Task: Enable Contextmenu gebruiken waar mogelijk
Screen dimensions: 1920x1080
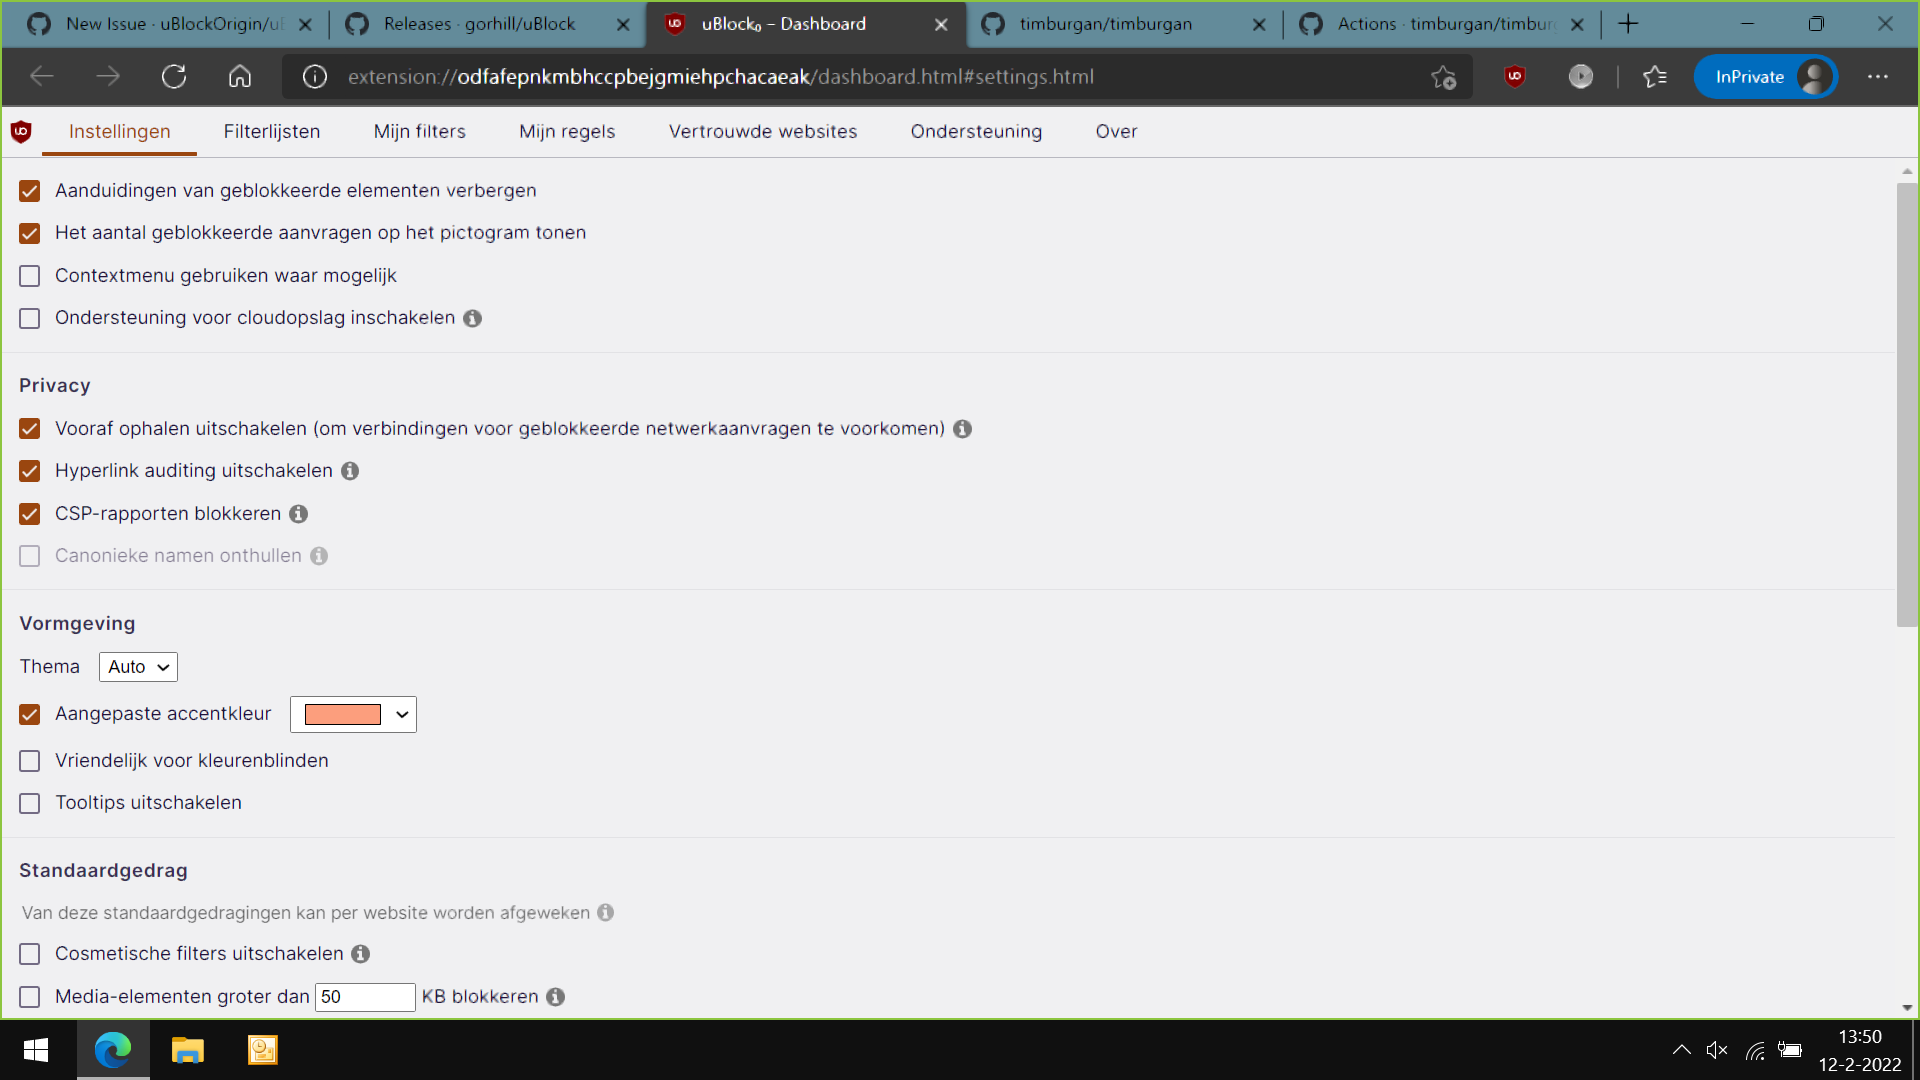Action: coord(29,276)
